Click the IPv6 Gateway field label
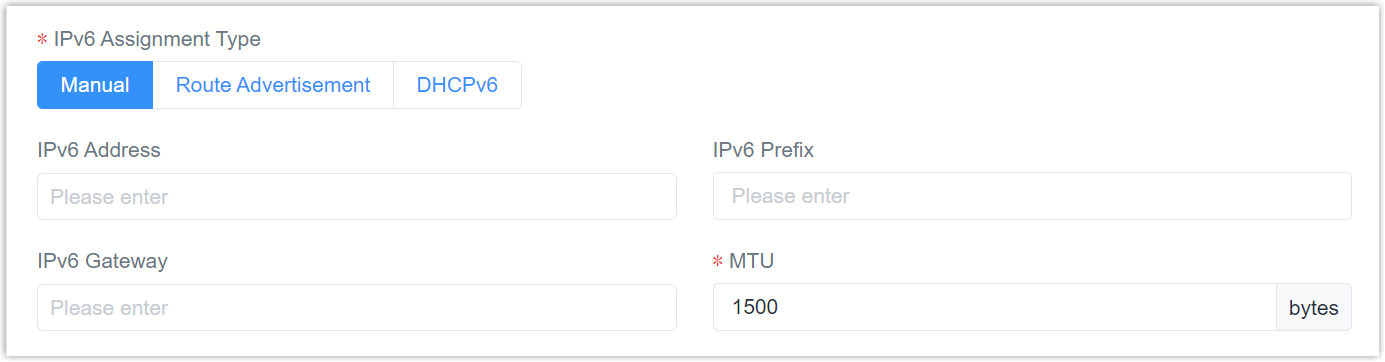The height and width of the screenshot is (362, 1385). point(102,261)
